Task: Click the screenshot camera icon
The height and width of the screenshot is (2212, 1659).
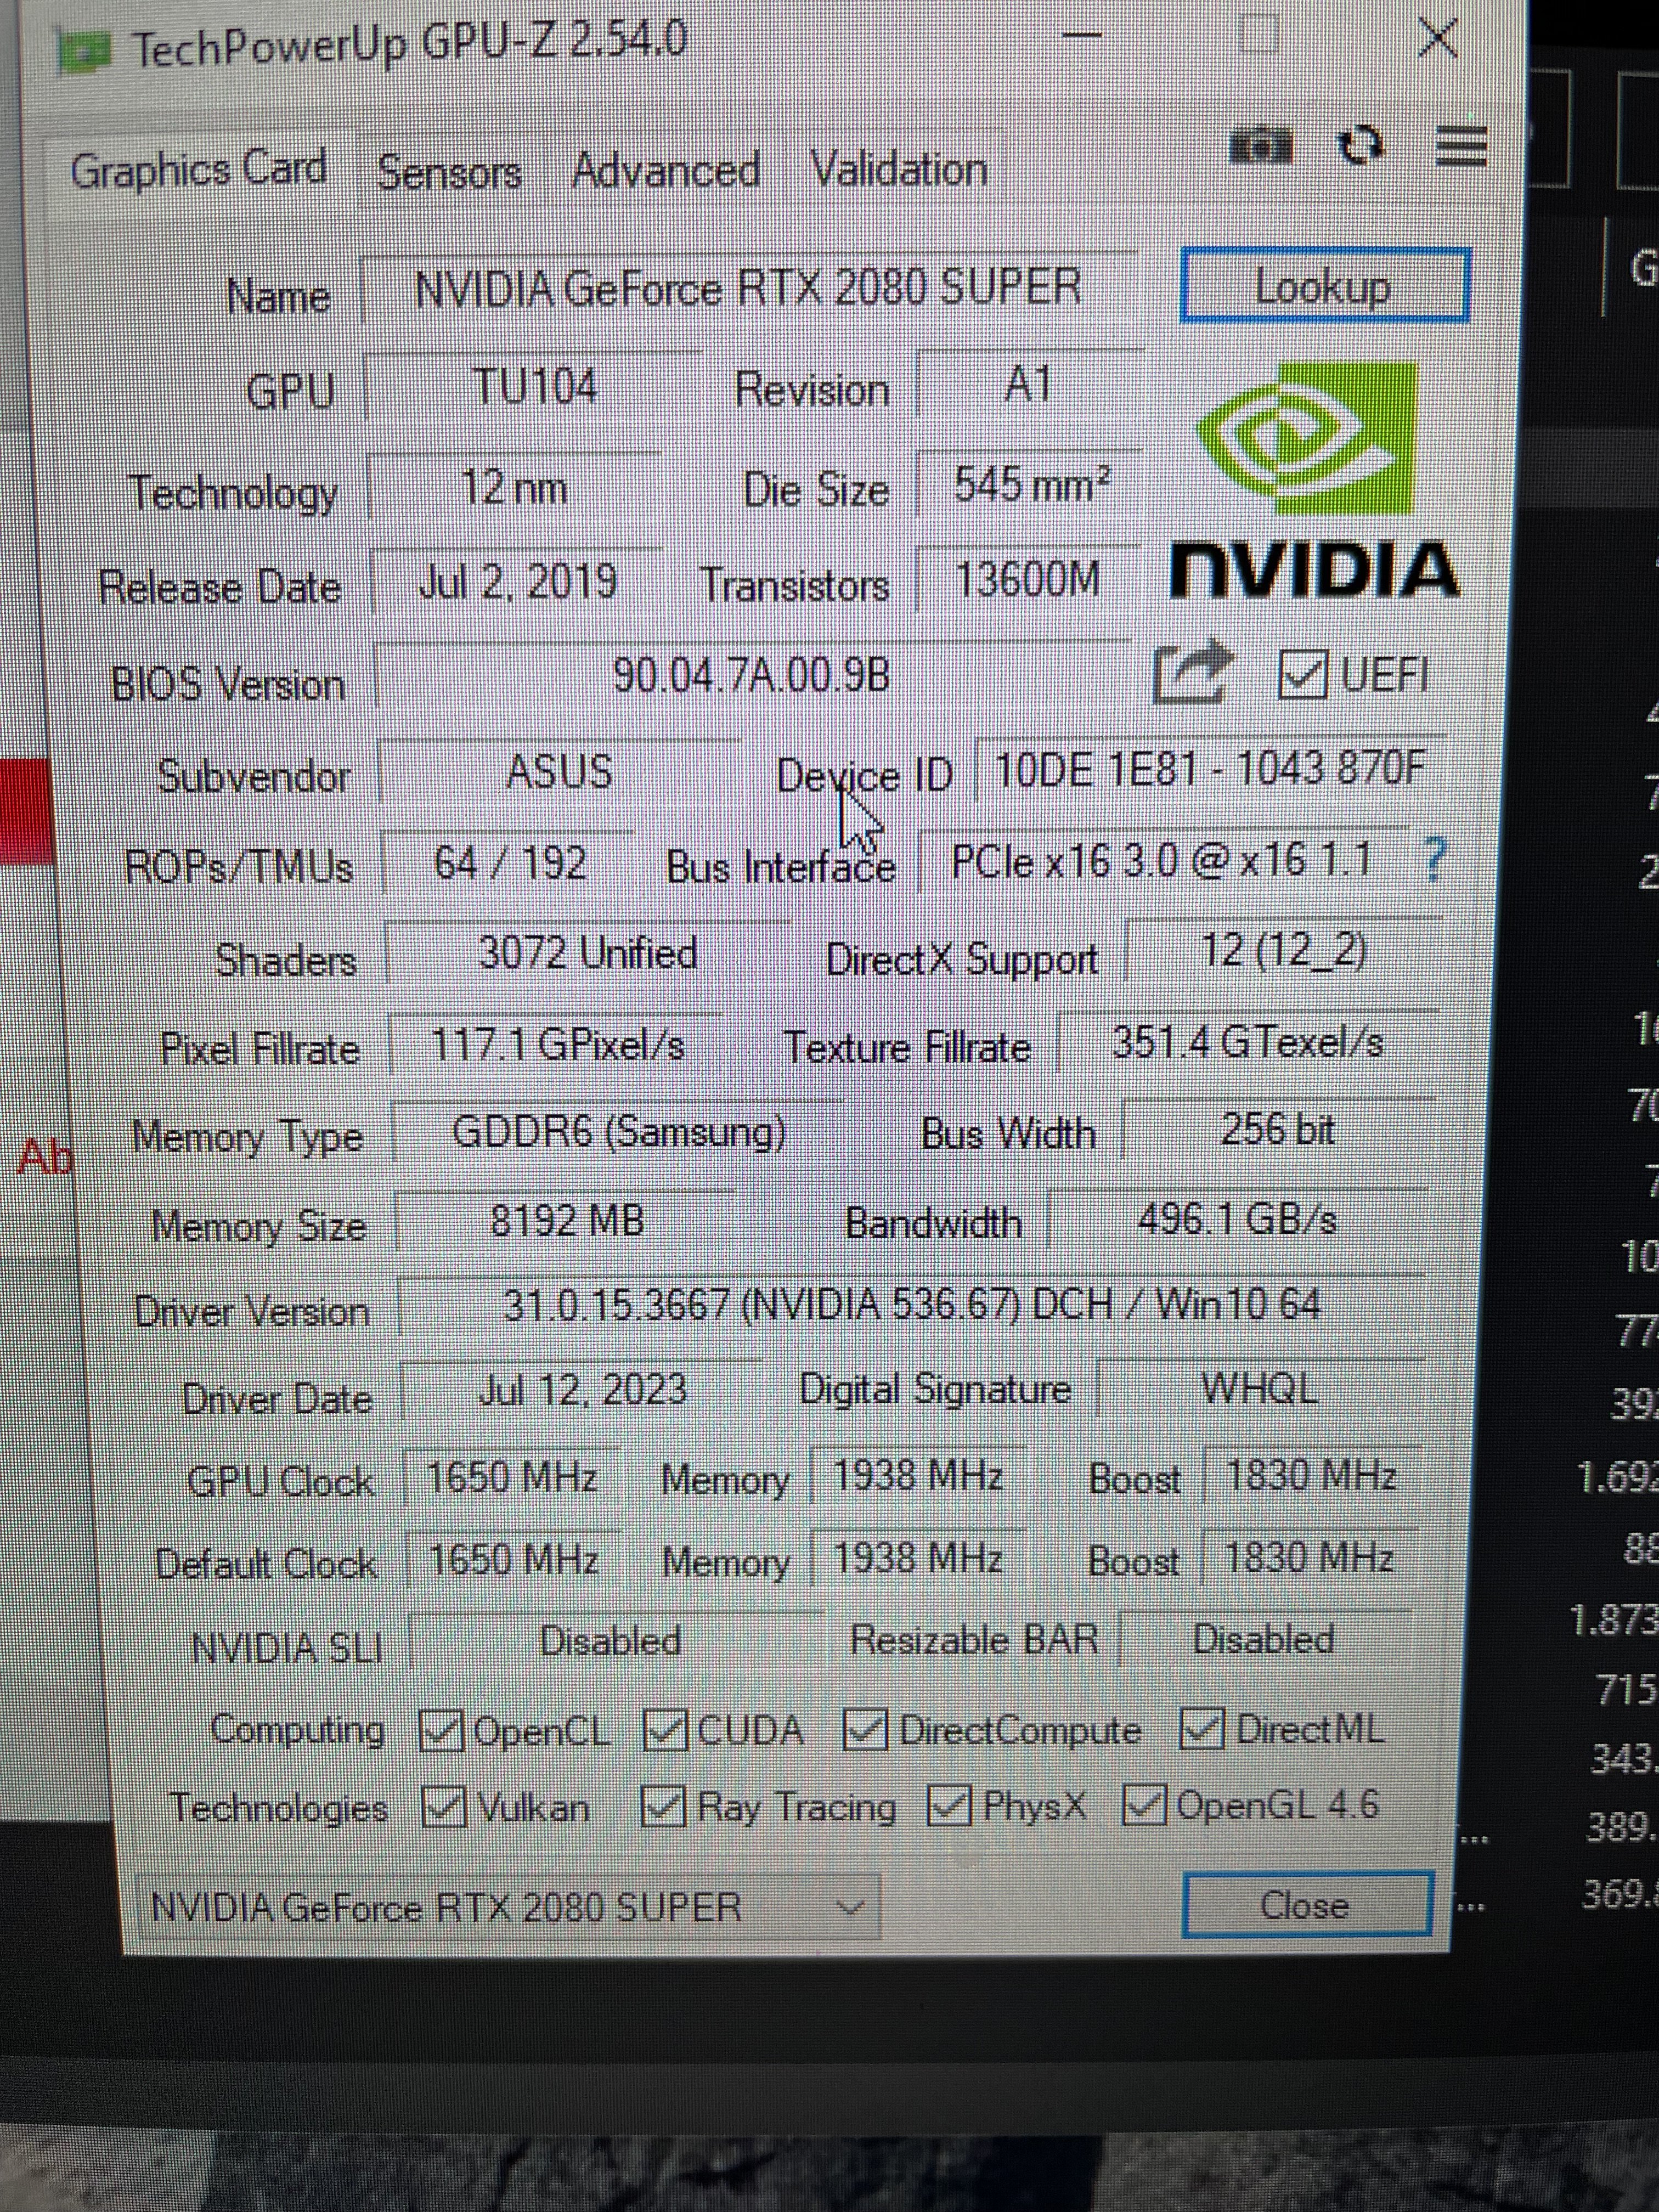Action: tap(1261, 147)
